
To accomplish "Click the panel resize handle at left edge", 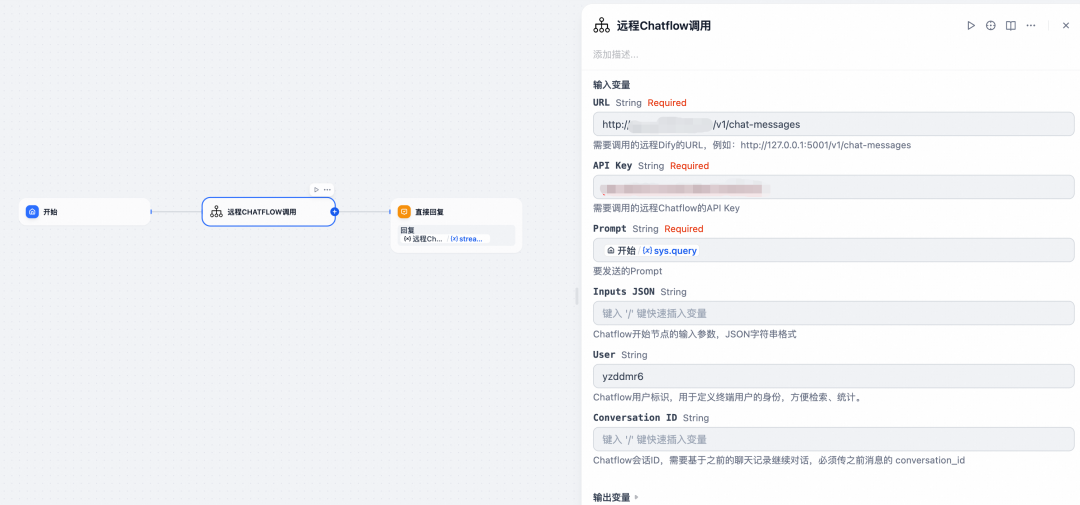I will (x=577, y=296).
